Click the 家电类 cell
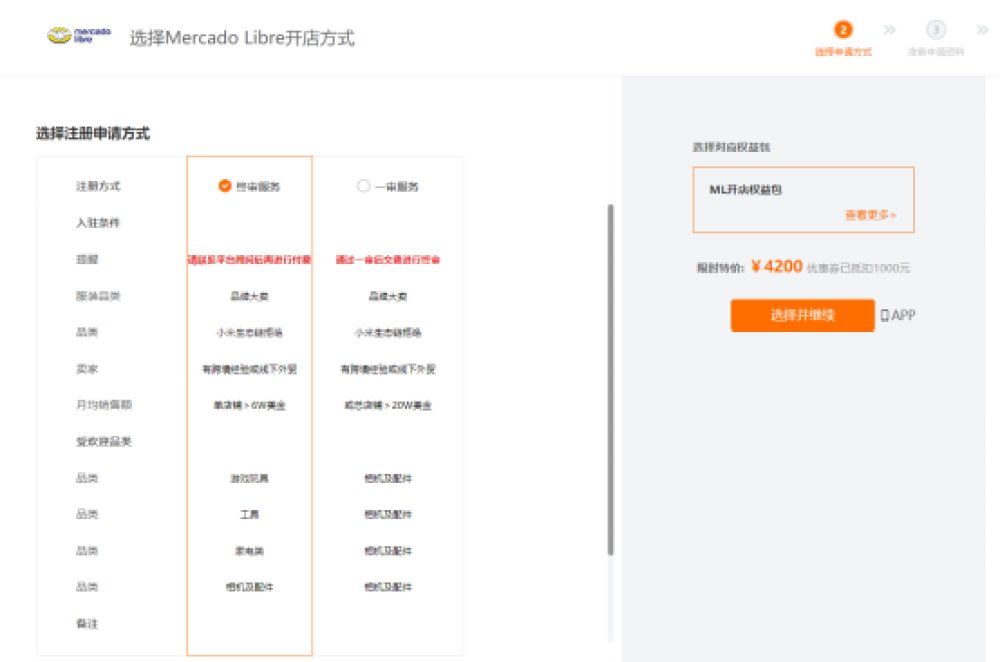This screenshot has height=662, width=1000. coord(249,550)
